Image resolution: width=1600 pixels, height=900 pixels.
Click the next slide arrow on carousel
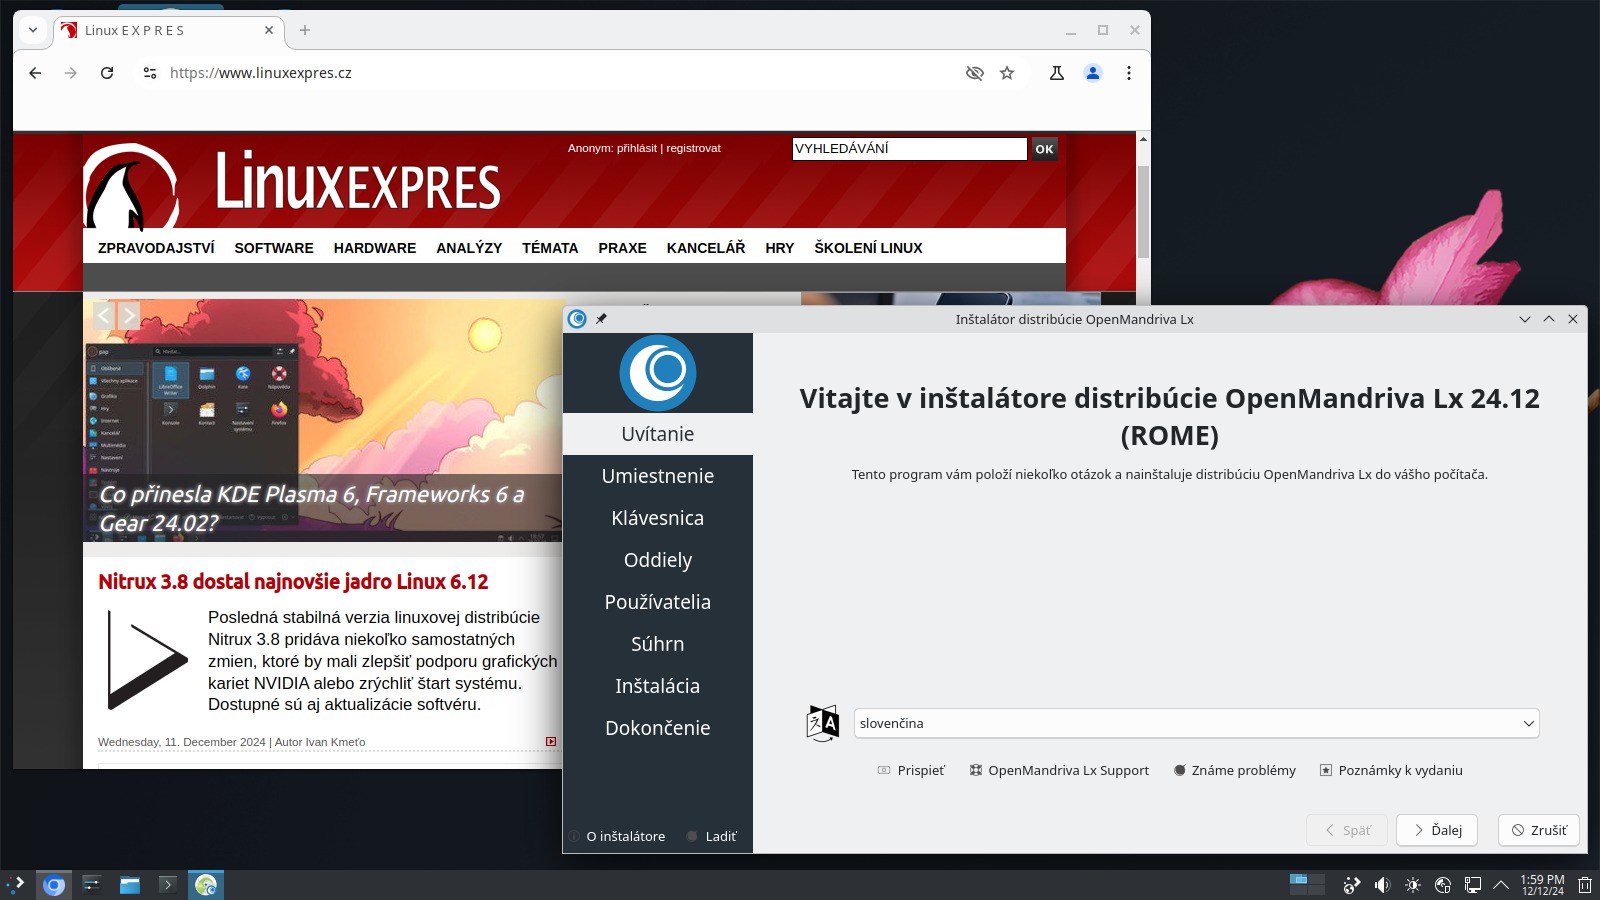pyautogui.click(x=129, y=316)
